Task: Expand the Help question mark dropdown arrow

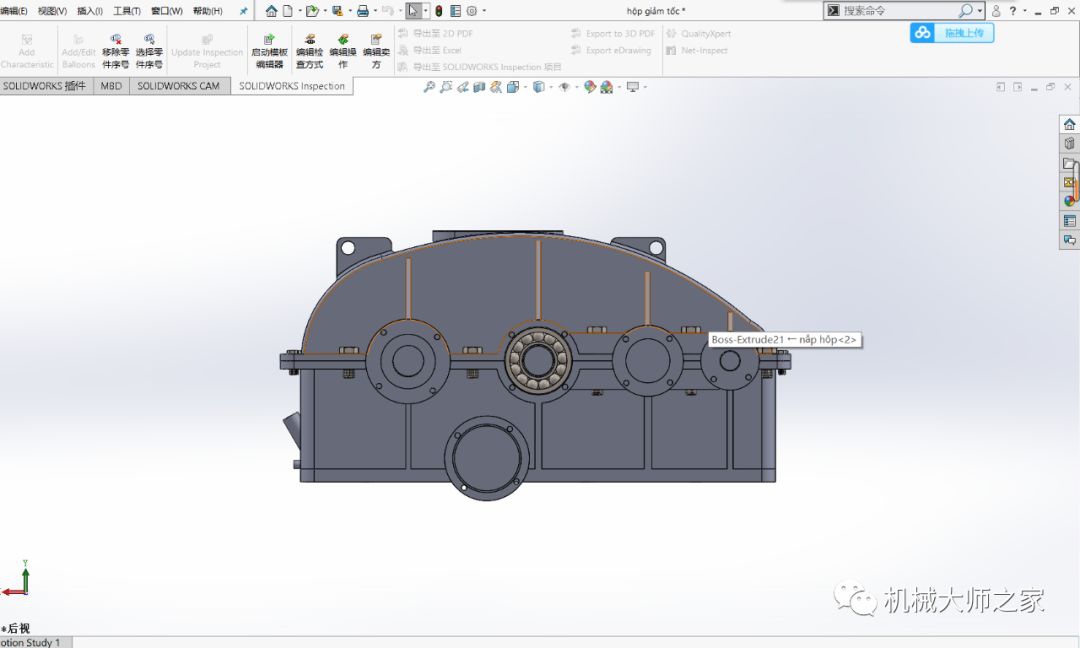Action: (x=1024, y=11)
